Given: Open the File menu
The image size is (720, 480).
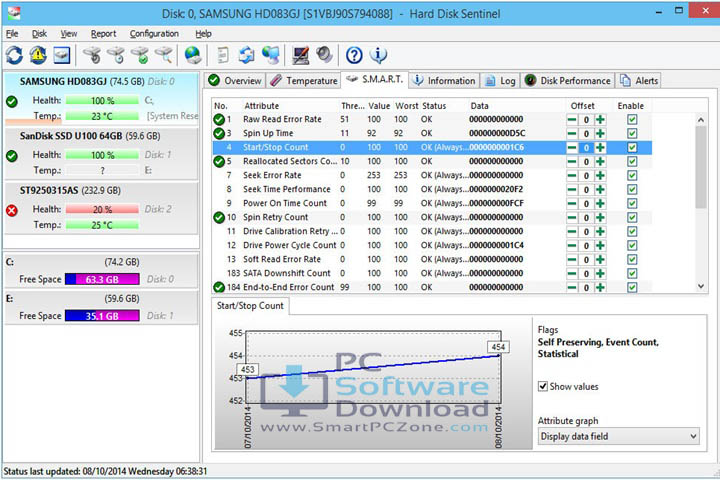Looking at the screenshot, I should 12,34.
